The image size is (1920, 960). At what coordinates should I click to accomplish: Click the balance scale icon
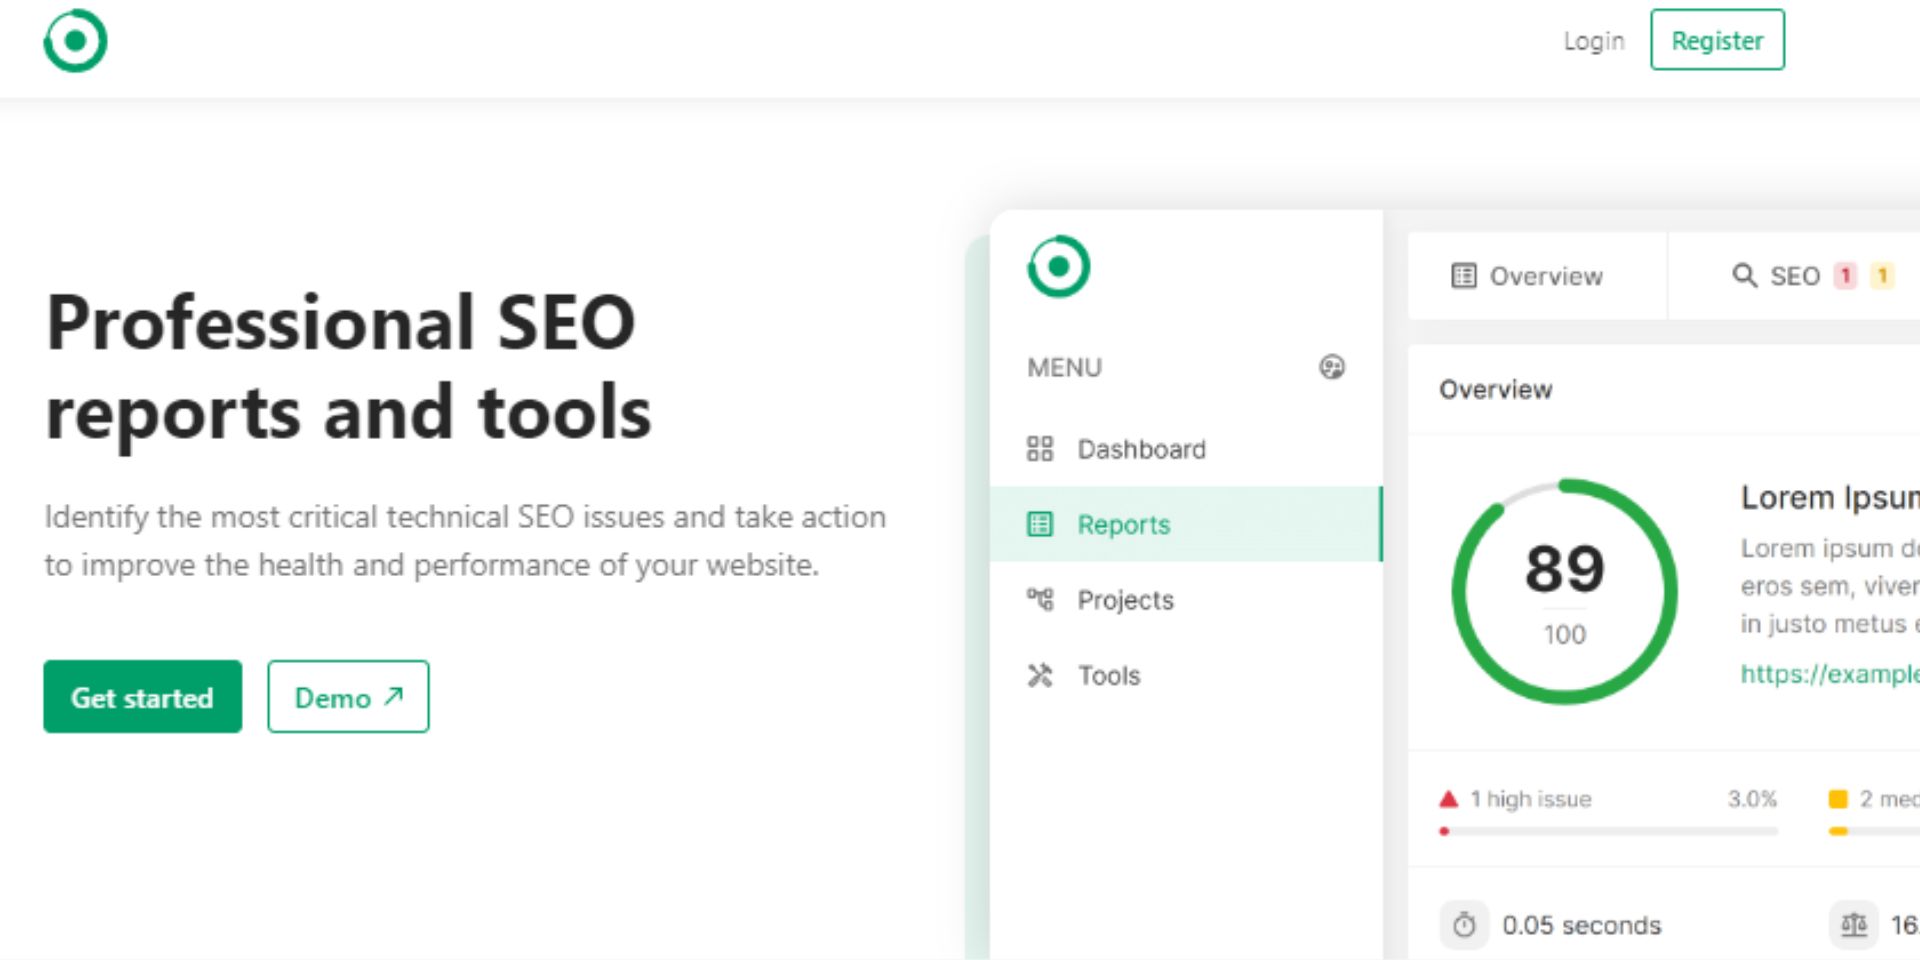pos(1853,925)
